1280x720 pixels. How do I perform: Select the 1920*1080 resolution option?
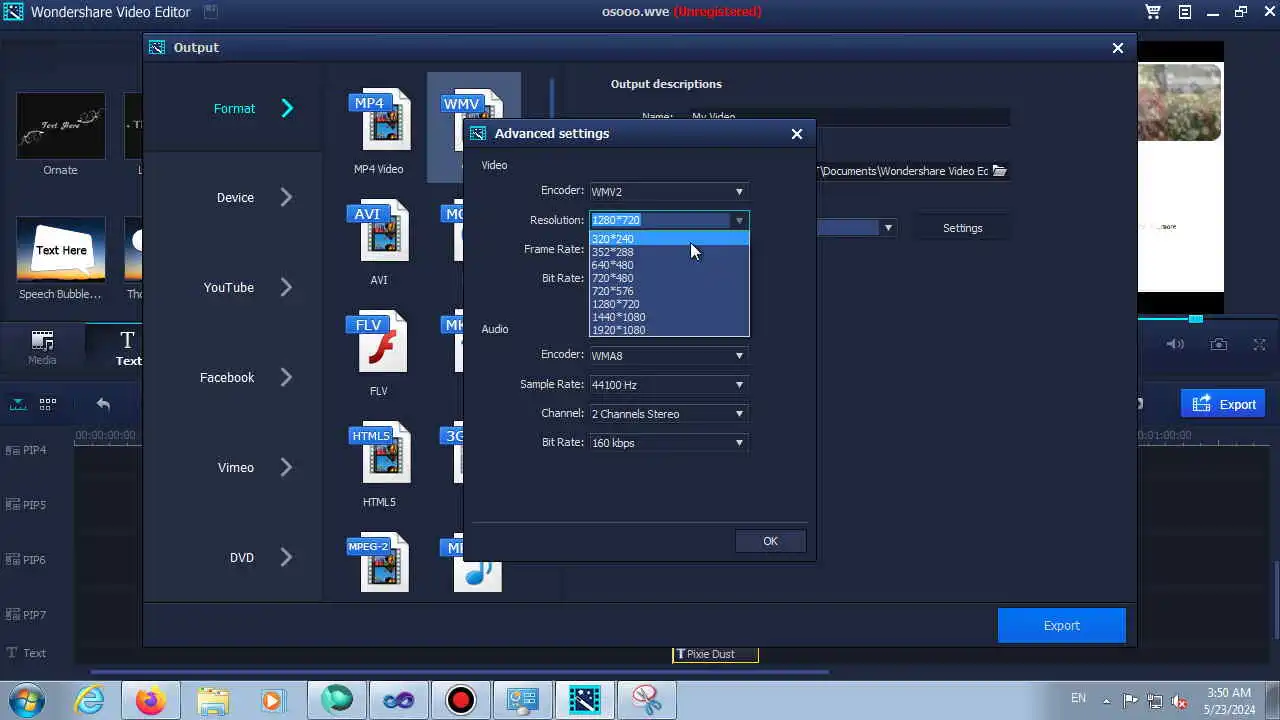669,330
